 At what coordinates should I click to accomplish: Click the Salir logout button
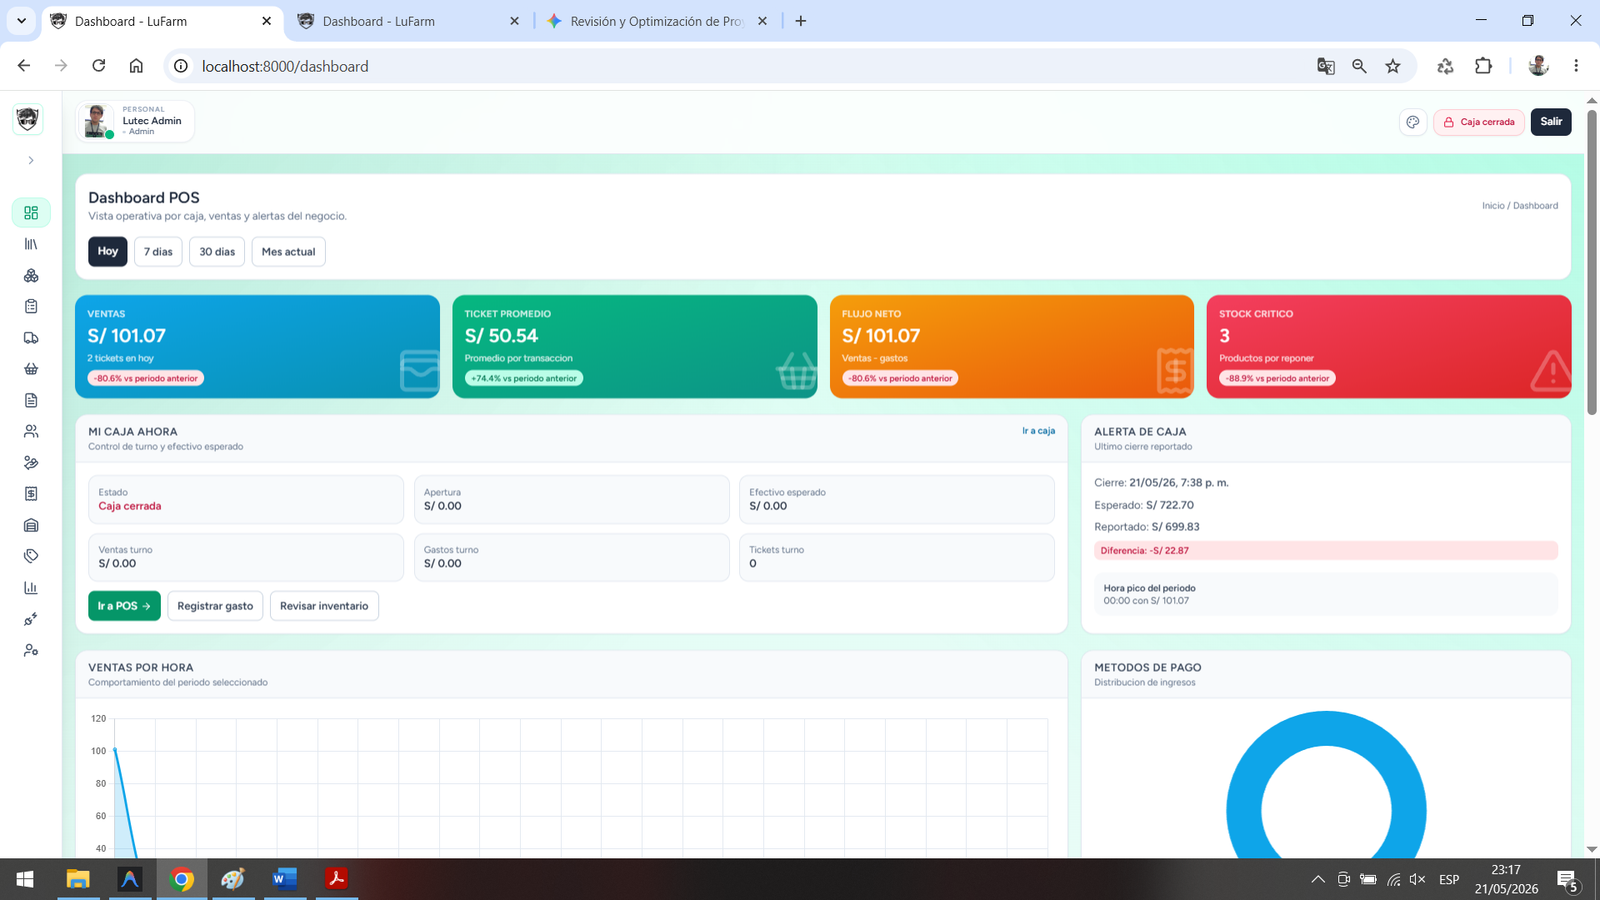pyautogui.click(x=1551, y=122)
